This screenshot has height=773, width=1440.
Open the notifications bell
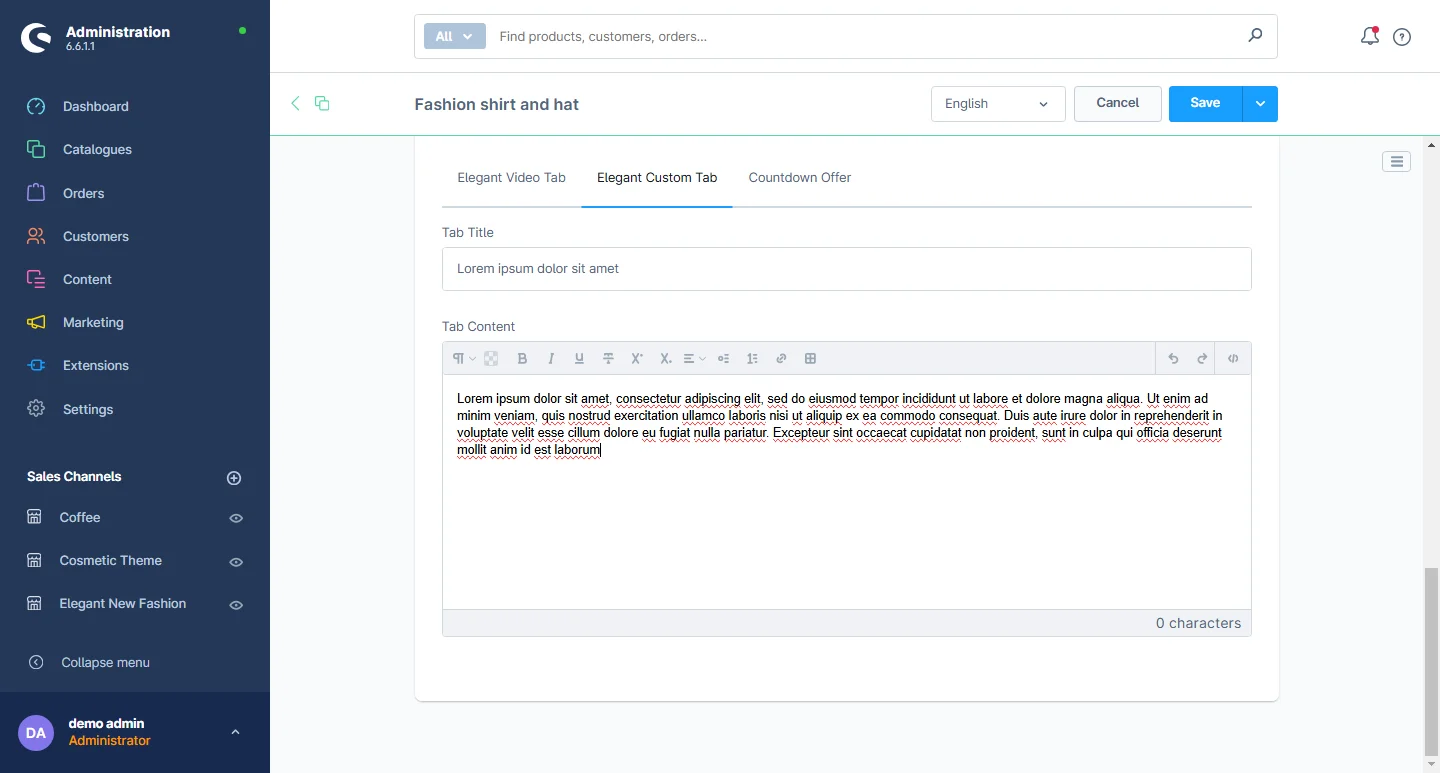(x=1369, y=37)
